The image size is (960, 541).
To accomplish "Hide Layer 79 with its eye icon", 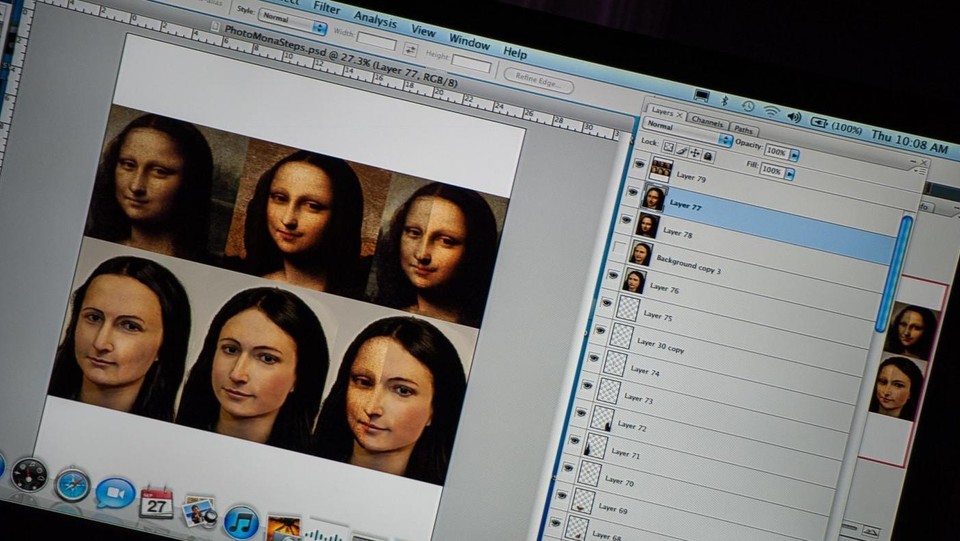I will 639,164.
